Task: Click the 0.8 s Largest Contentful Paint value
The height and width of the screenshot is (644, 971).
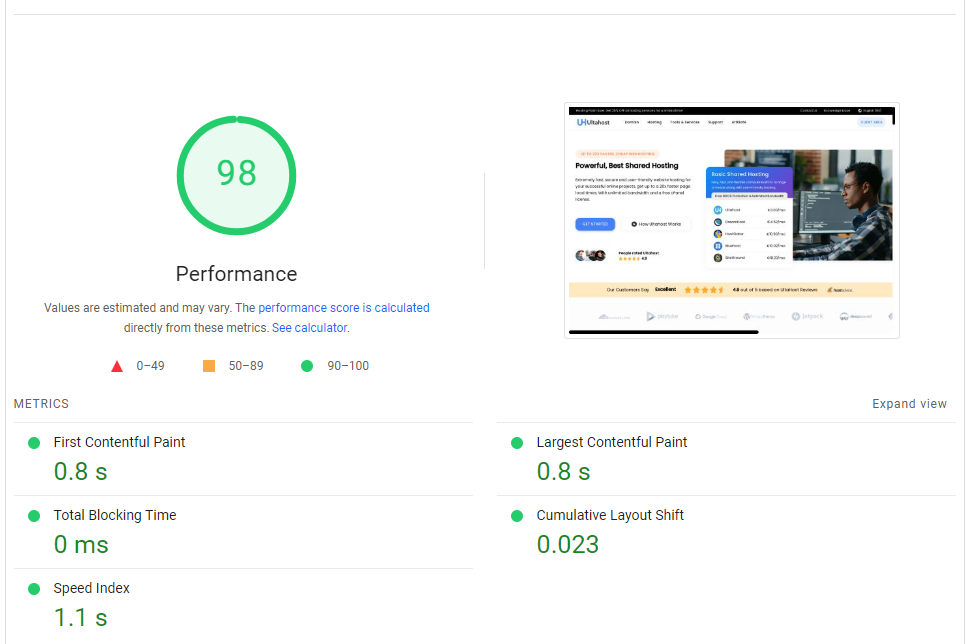Action: (x=564, y=472)
